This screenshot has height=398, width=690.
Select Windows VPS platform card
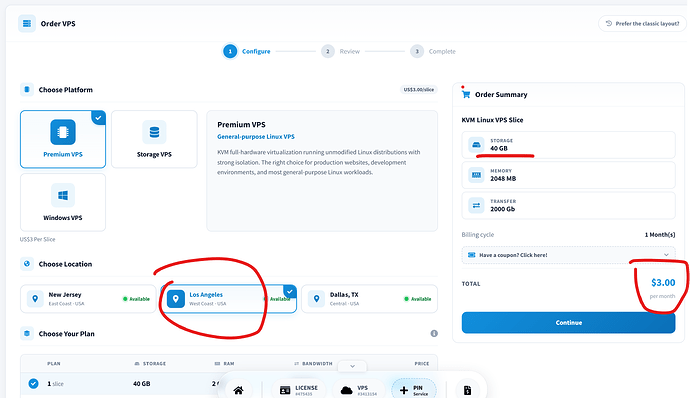(x=63, y=202)
